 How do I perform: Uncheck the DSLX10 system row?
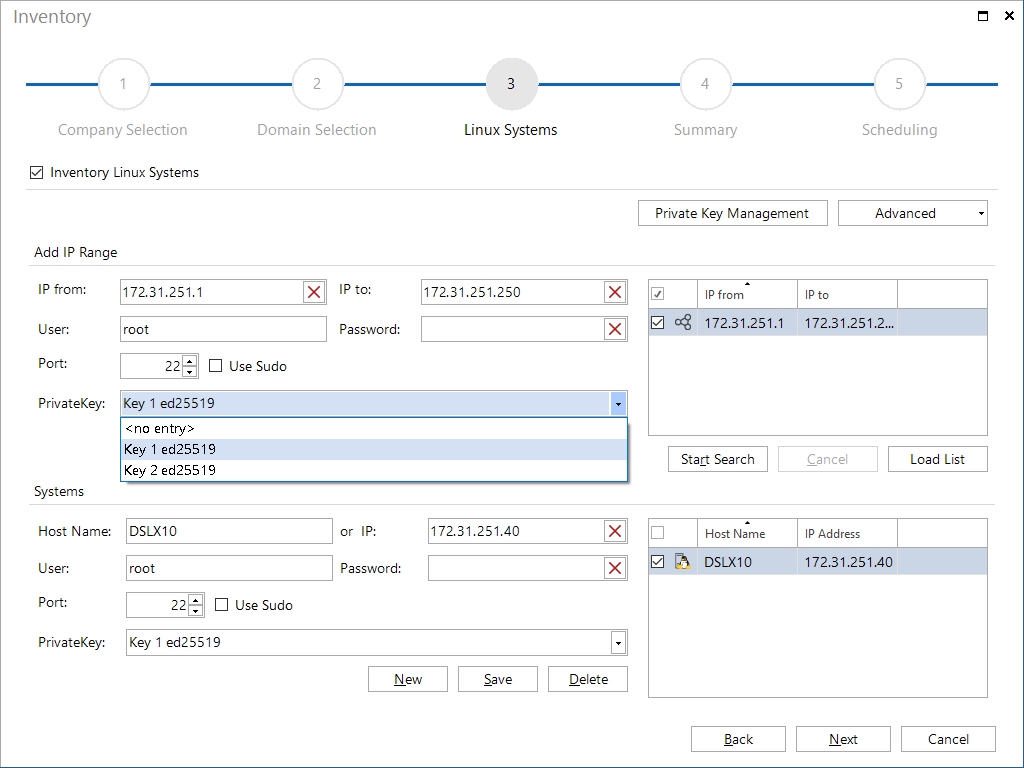(657, 561)
